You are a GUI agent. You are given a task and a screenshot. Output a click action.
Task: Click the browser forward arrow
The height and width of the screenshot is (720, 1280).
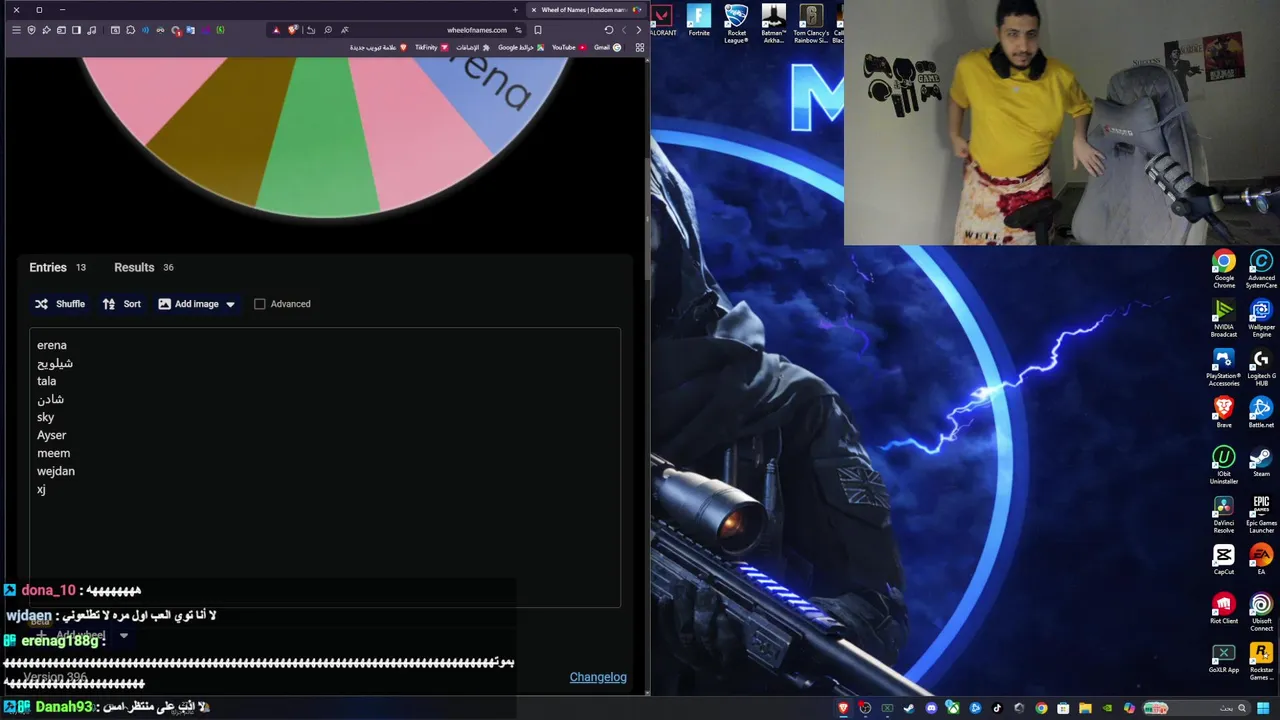point(624,30)
